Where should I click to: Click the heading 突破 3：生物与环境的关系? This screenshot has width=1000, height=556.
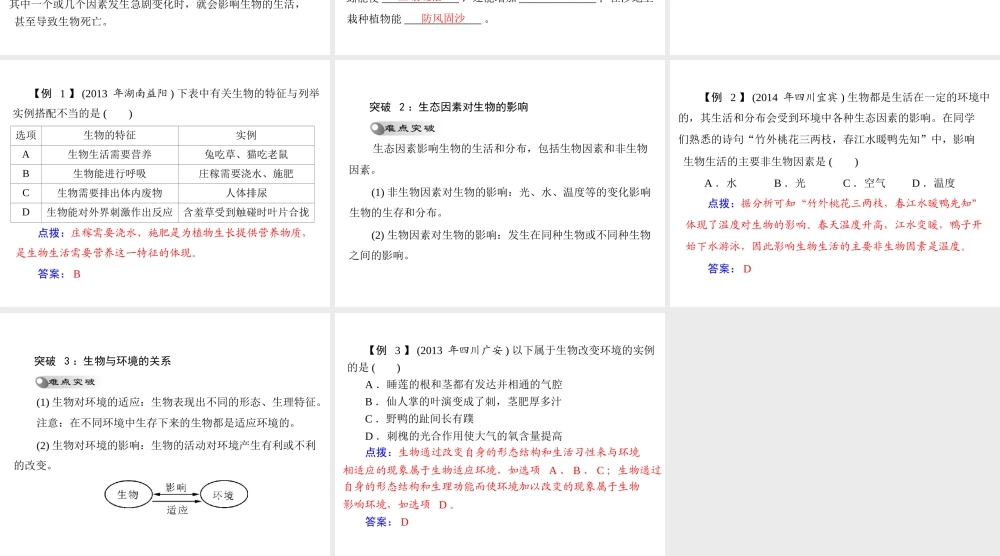103,361
